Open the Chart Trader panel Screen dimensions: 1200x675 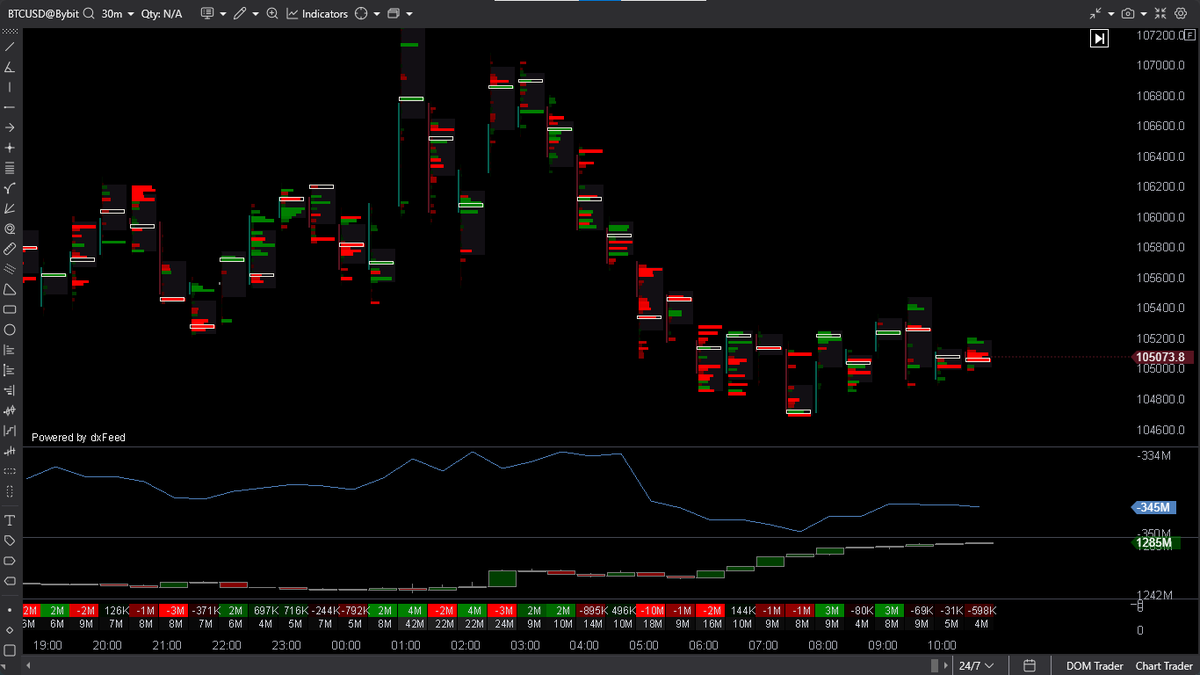pos(1163,665)
